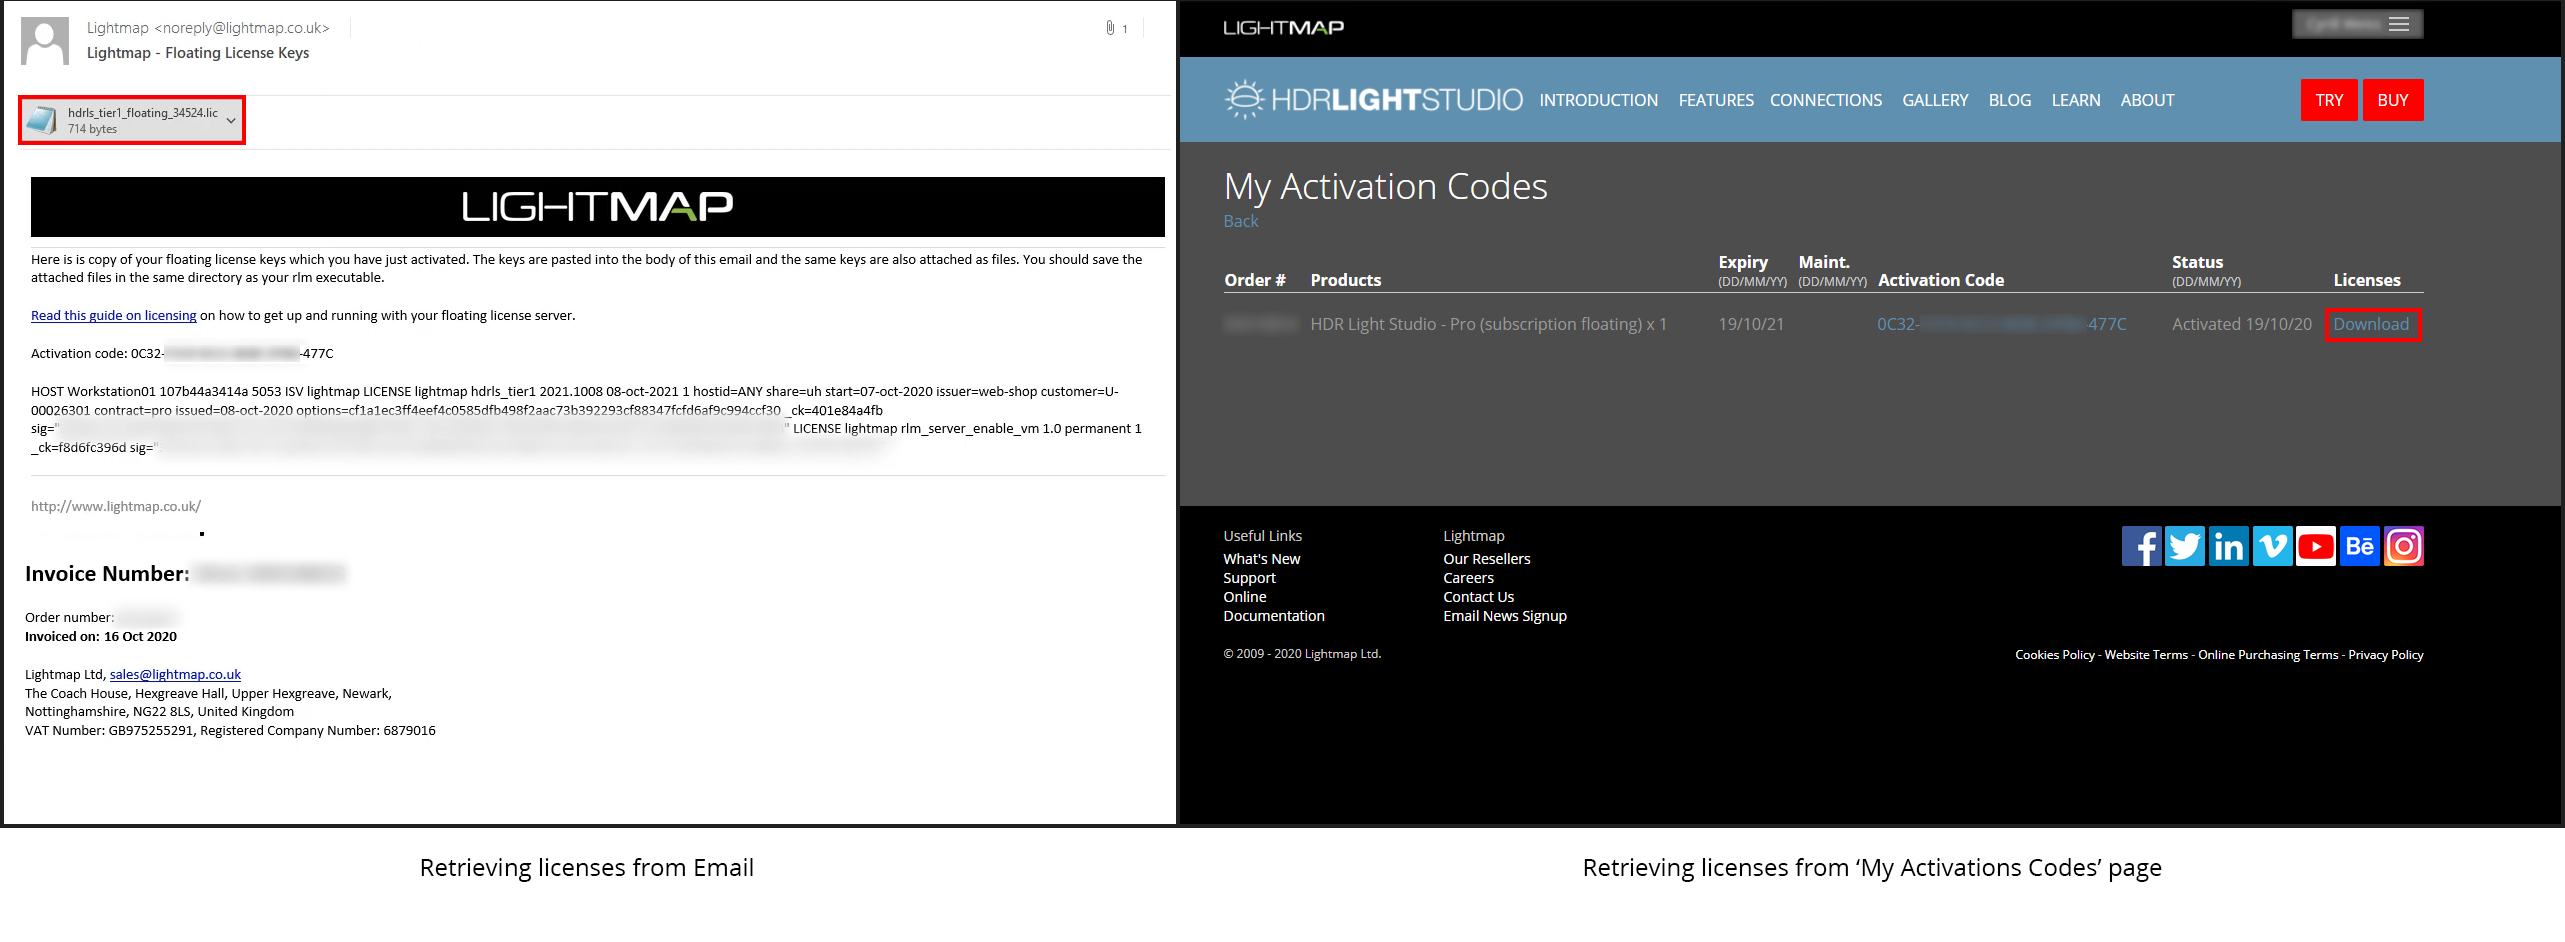Open the GALLERY menu item

pyautogui.click(x=1935, y=100)
